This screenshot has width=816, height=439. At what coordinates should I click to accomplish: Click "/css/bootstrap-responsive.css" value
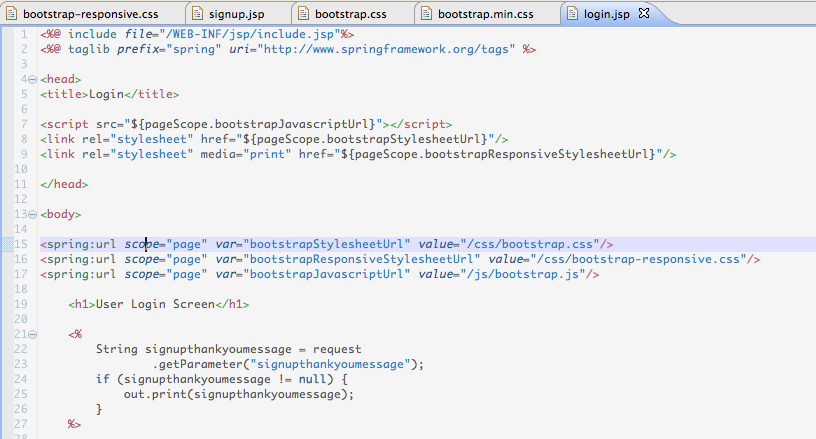[x=638, y=260]
